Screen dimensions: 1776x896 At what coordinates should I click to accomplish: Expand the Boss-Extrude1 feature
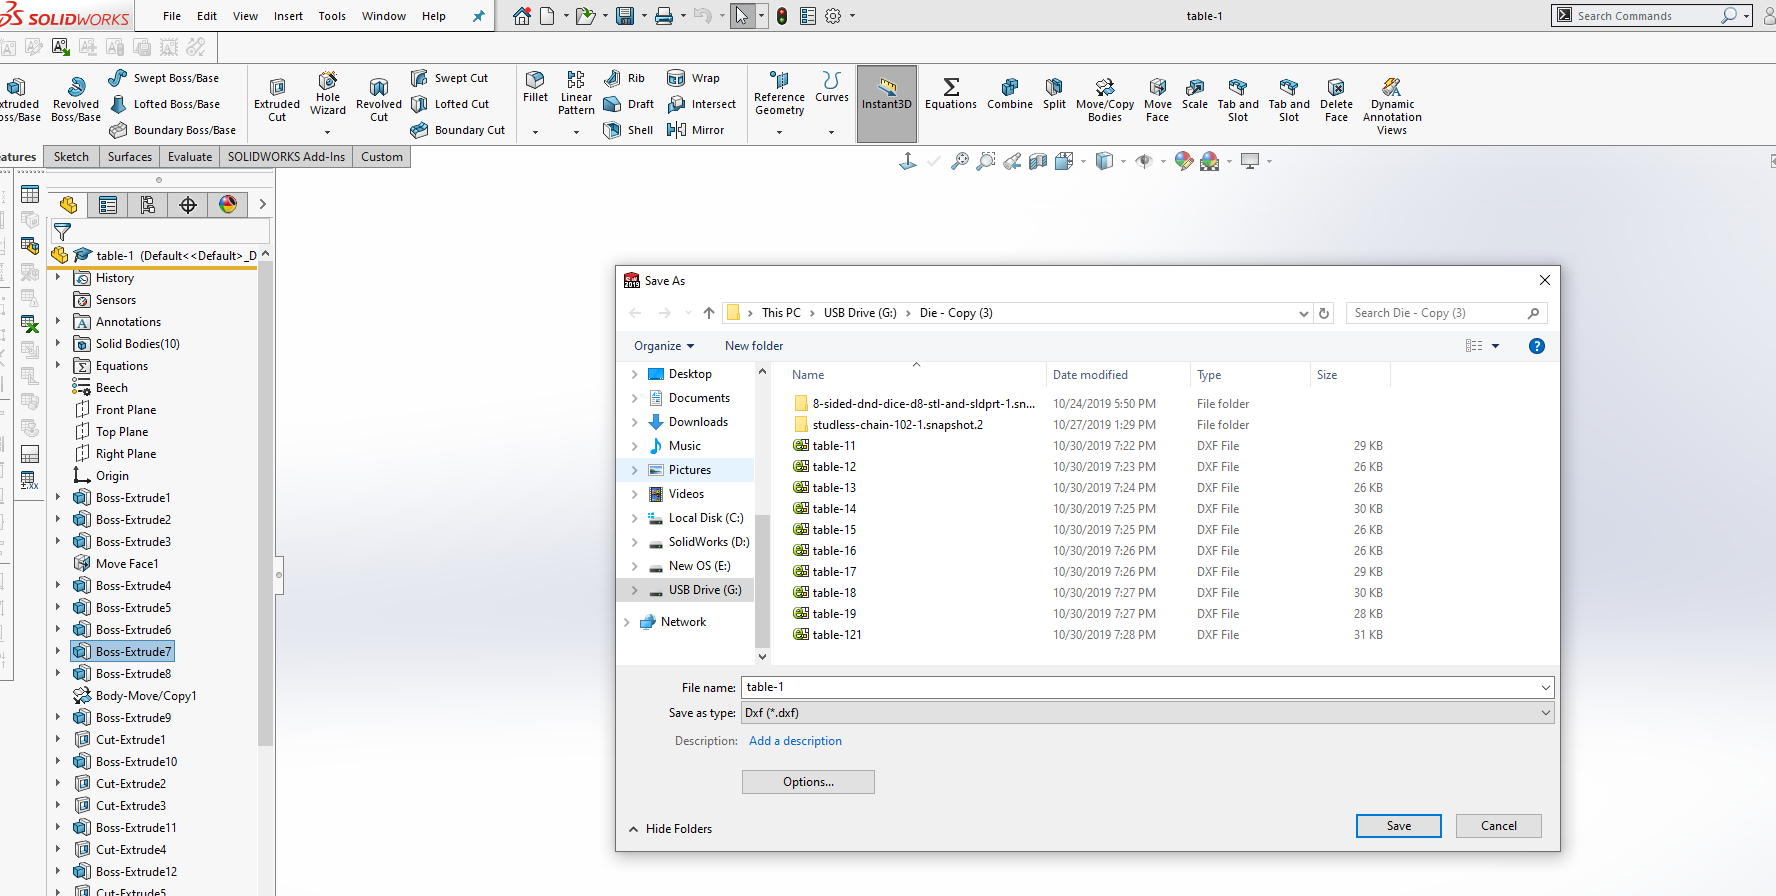[x=58, y=498]
